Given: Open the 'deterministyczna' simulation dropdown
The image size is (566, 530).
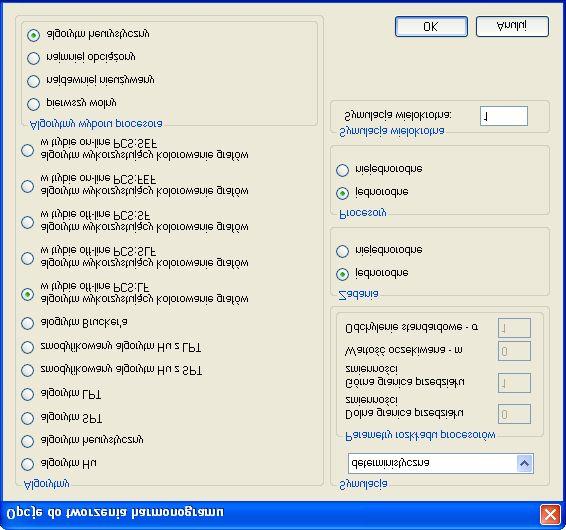Looking at the screenshot, I should tap(524, 463).
